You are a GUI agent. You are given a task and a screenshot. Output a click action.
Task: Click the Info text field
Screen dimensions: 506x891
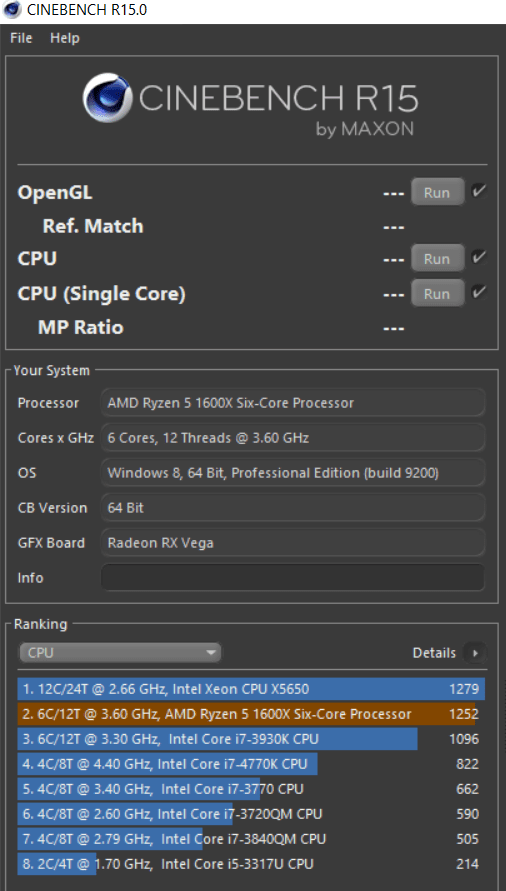pyautogui.click(x=293, y=578)
